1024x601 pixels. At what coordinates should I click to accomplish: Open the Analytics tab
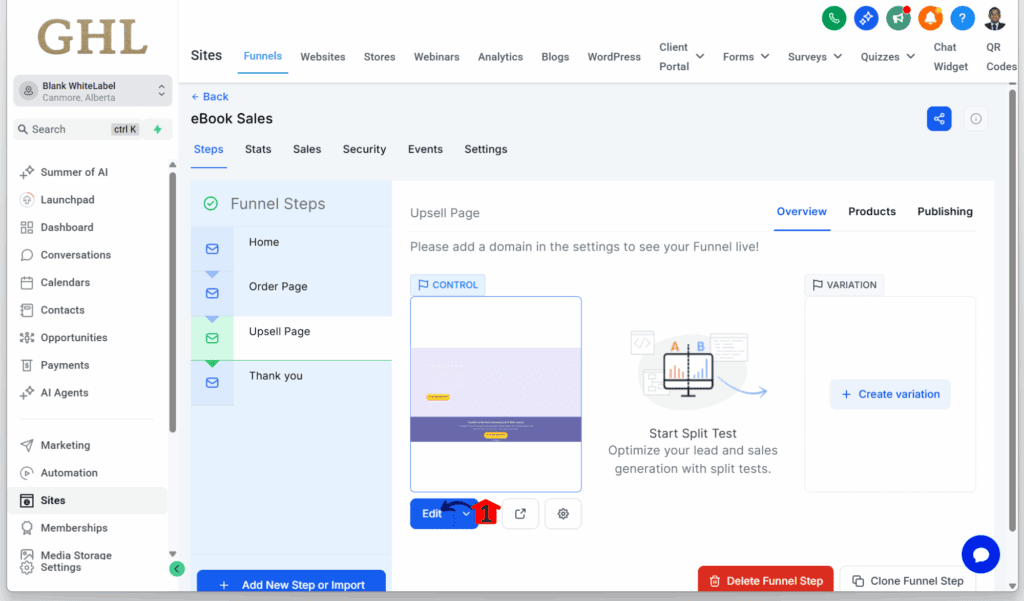tap(500, 57)
